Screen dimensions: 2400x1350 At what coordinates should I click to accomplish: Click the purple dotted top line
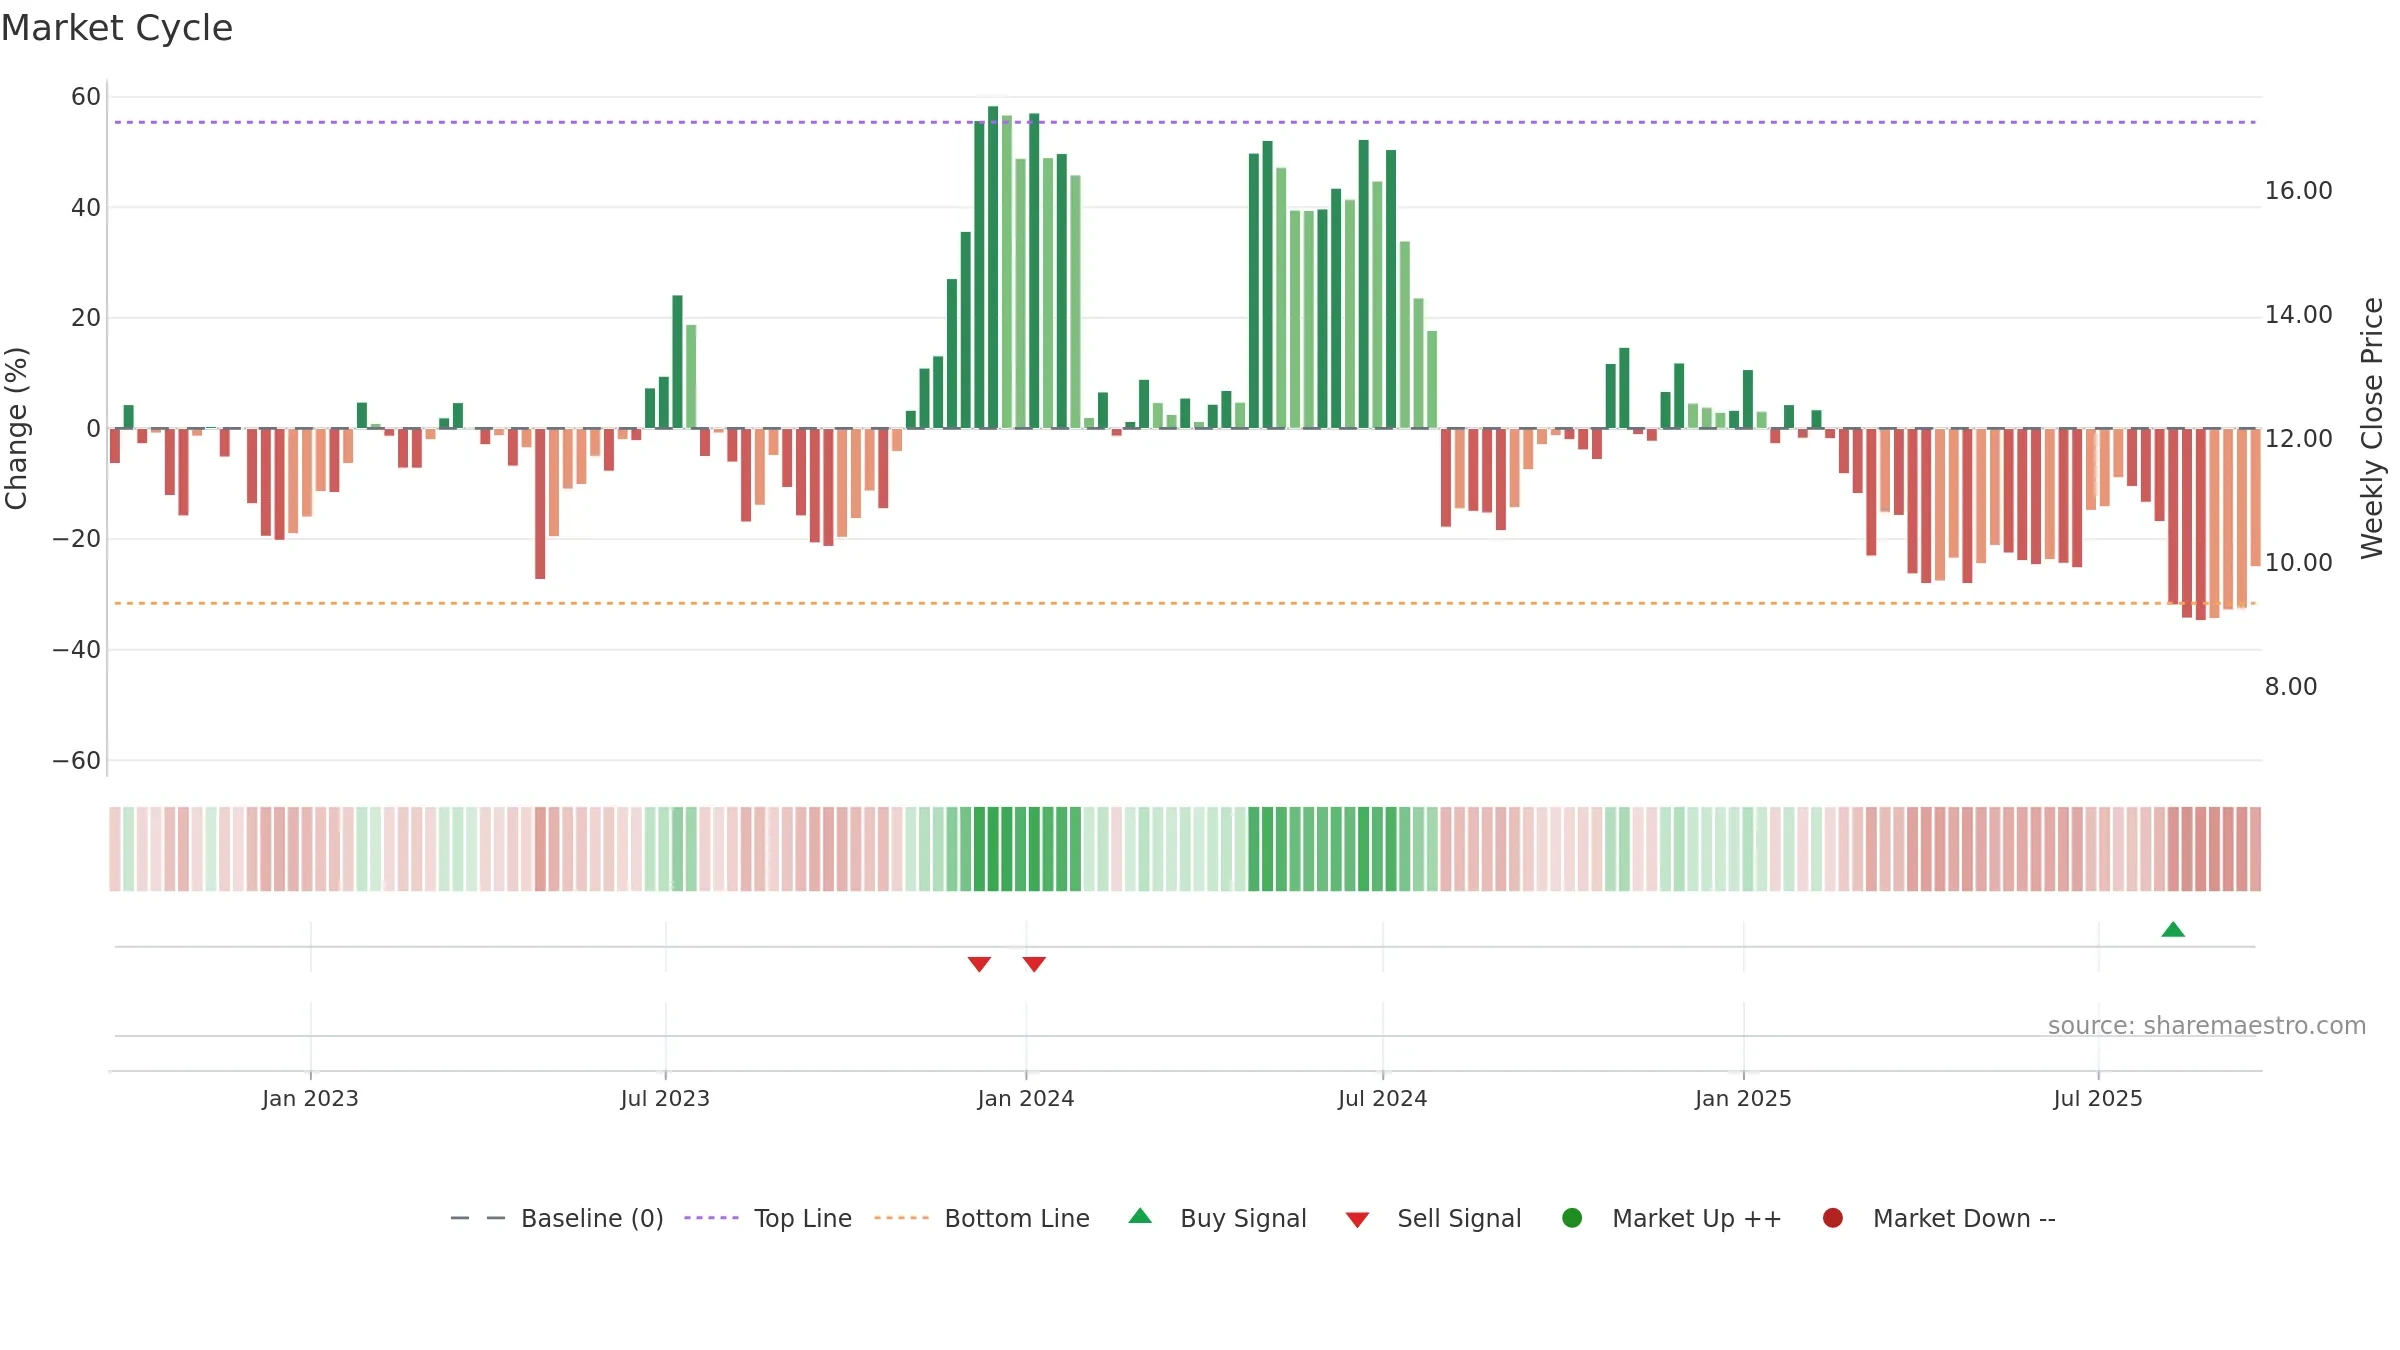(x=1185, y=122)
